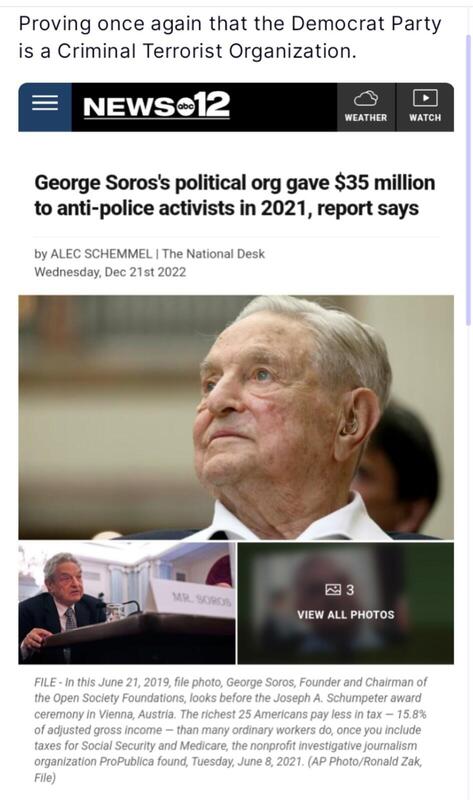Open the hamburger menu icon
The width and height of the screenshot is (473, 800).
point(45,103)
